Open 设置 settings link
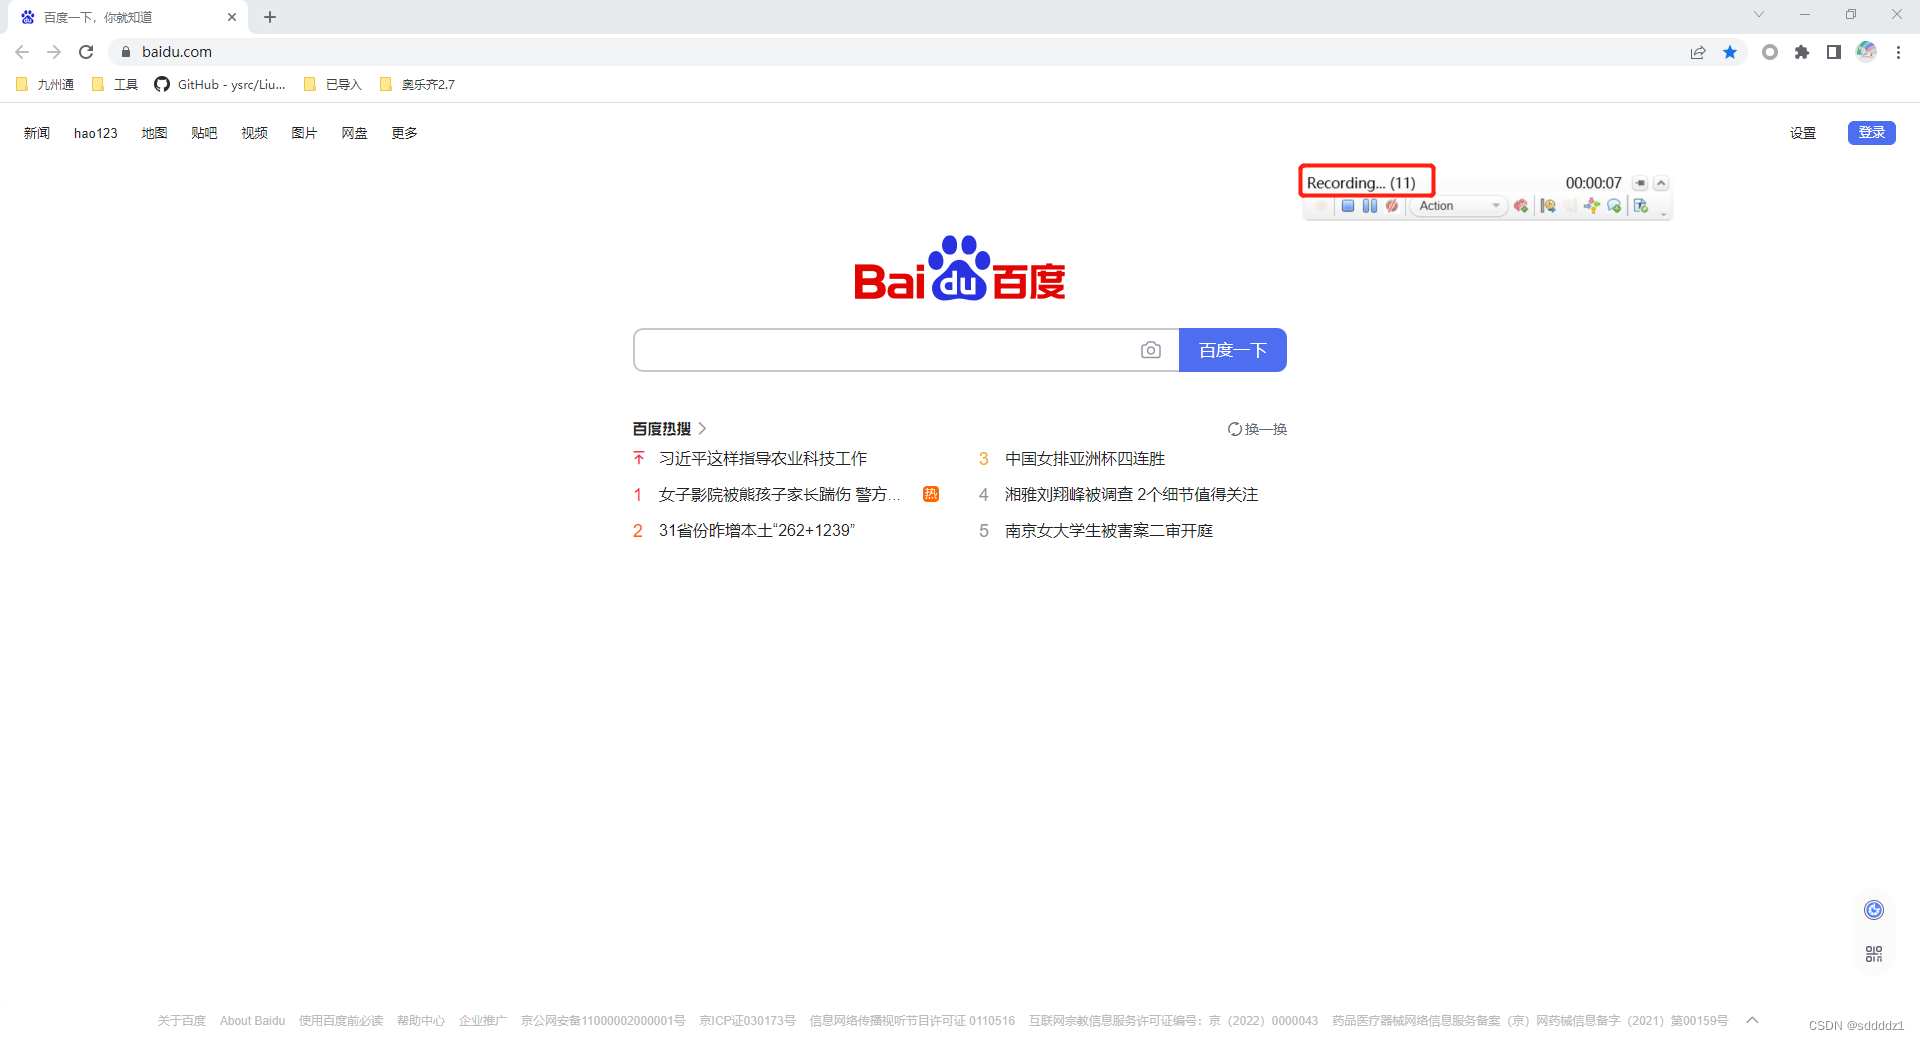 coord(1803,133)
